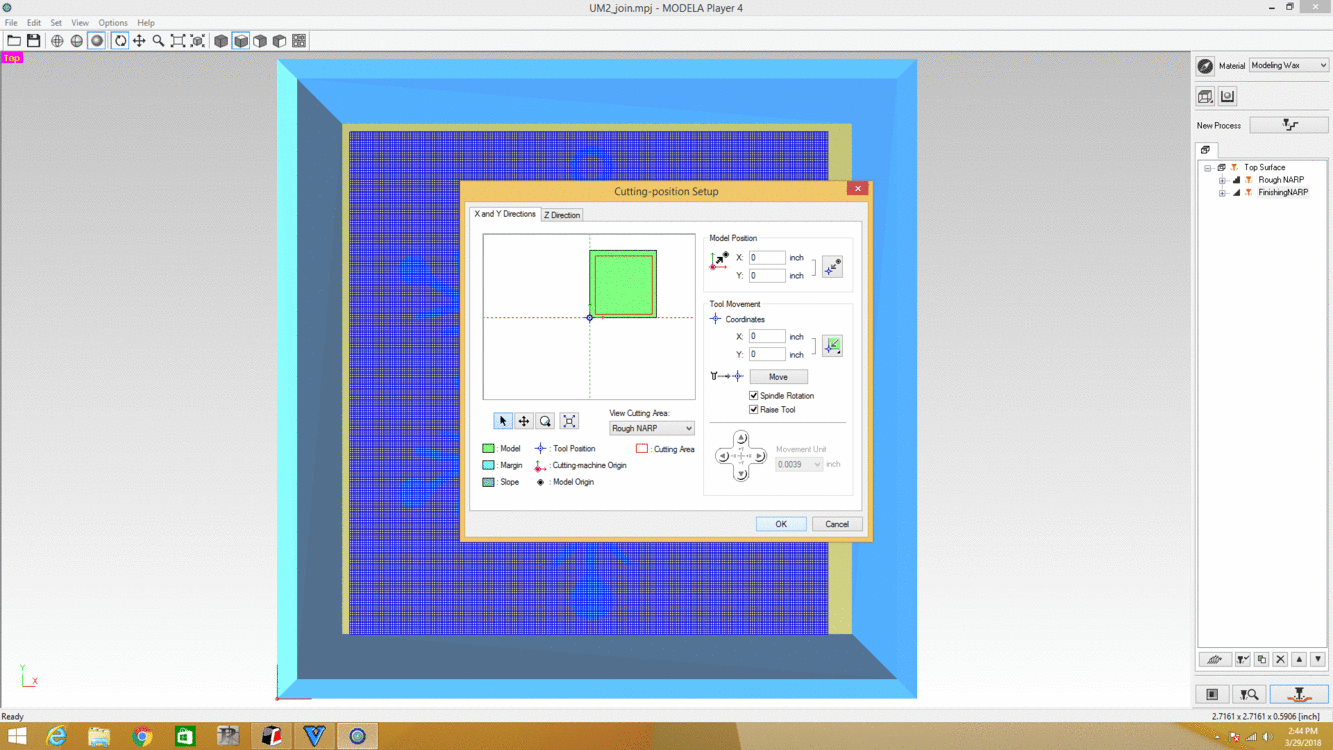Click the down arrow on movement pad
This screenshot has width=1333, height=750.
(x=741, y=474)
